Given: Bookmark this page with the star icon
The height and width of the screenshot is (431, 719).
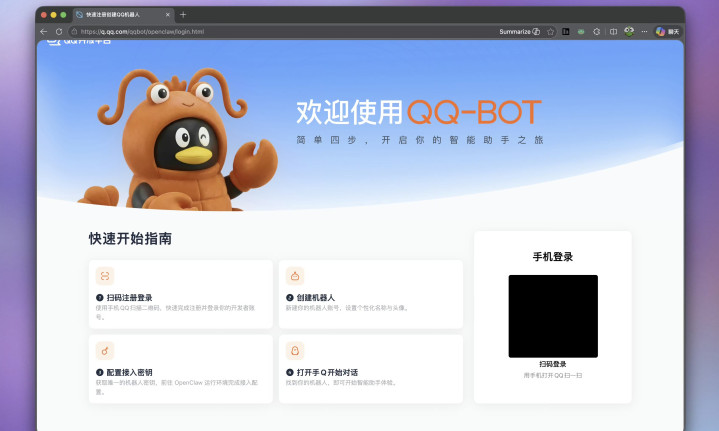Looking at the screenshot, I should 551,32.
